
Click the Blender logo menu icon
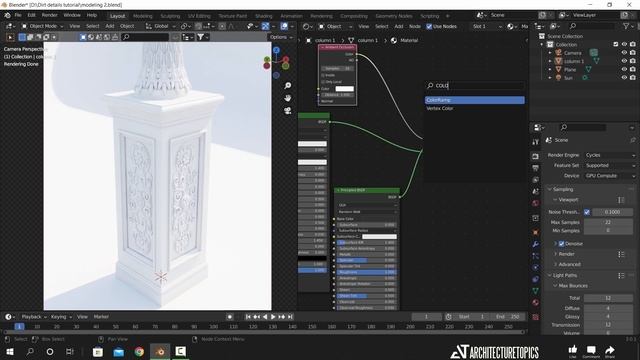point(7,15)
